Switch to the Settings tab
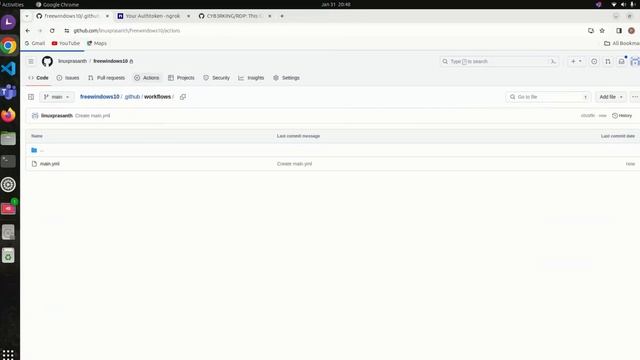The width and height of the screenshot is (640, 360). click(287, 78)
